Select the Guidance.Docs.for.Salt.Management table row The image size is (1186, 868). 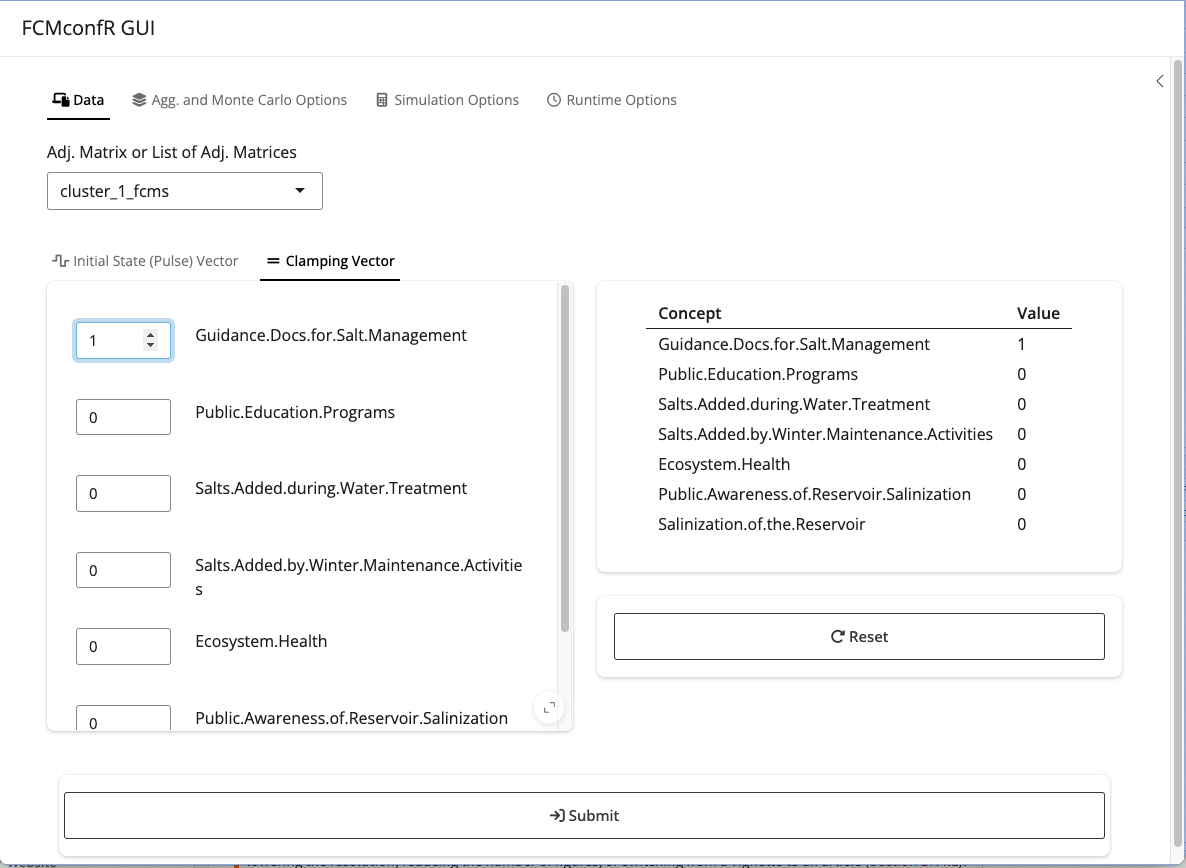[x=858, y=344]
